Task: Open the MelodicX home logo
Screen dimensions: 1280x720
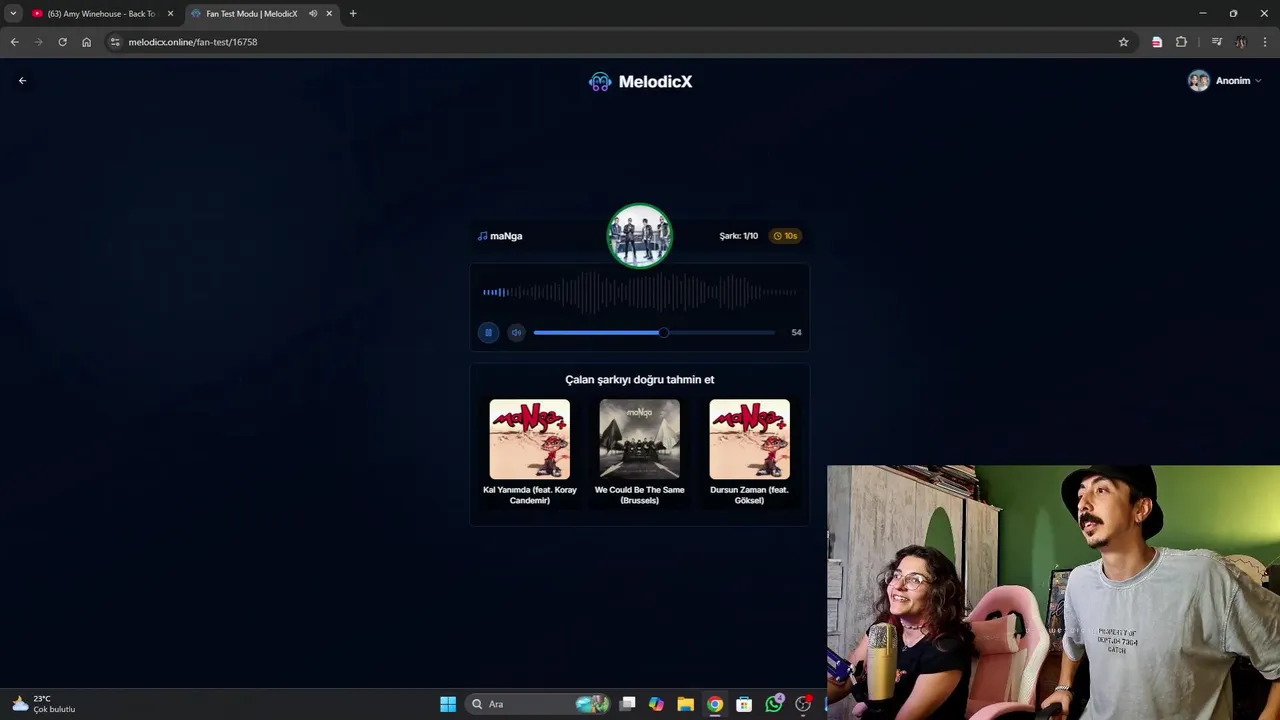Action: [640, 82]
